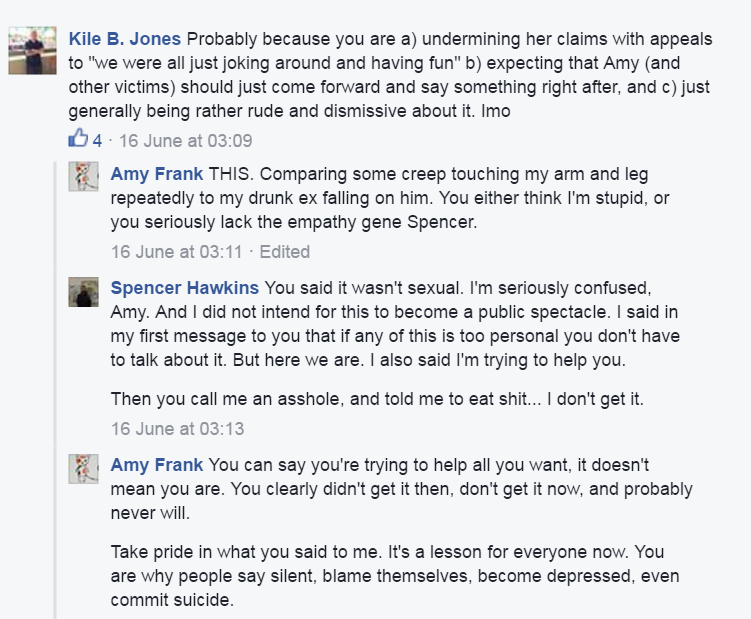This screenshot has width=751, height=619.
Task: Open Kile B. Jones profile picture
Action: tap(33, 50)
